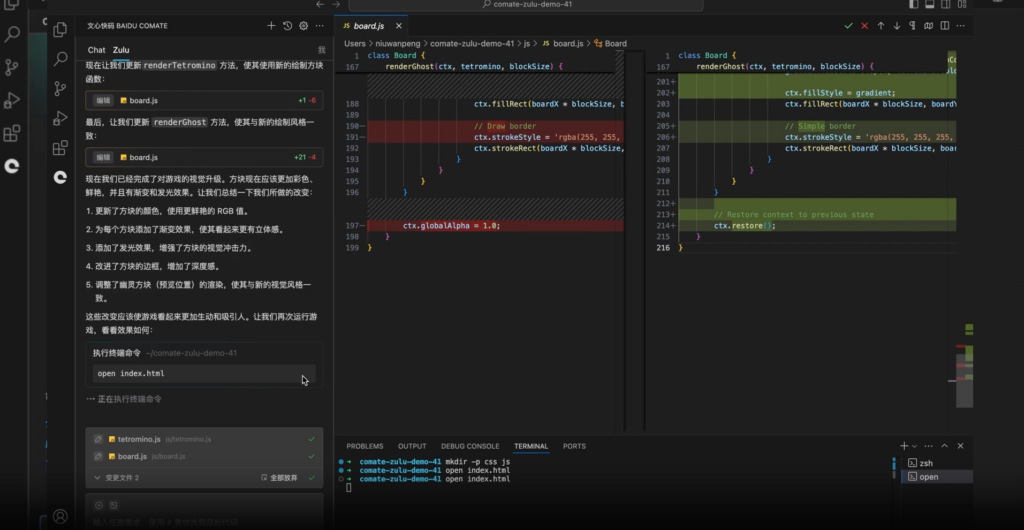Open Run and Debug in front window activity bar
Screen dimensions: 1024x530
pyautogui.click(x=60, y=118)
